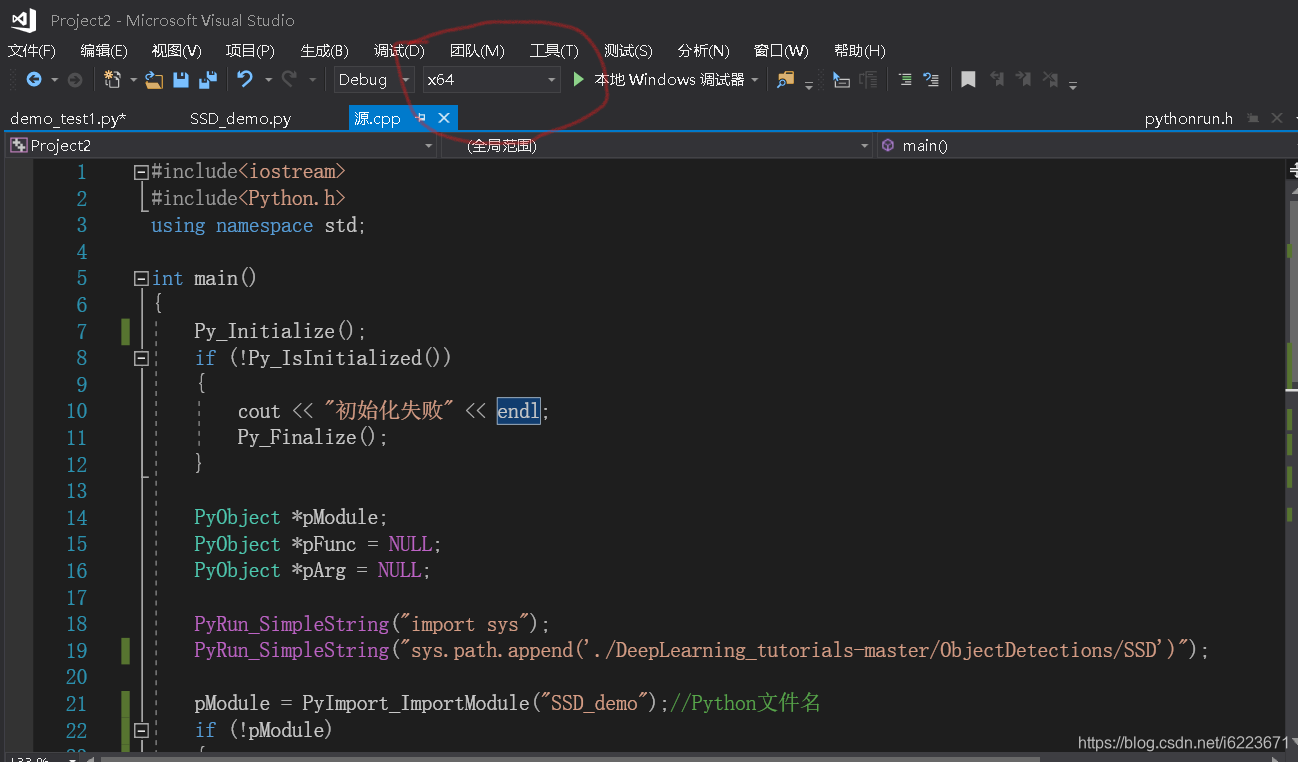This screenshot has height=762, width=1298.
Task: Pin the pythonrun.h tab
Action: click(x=1253, y=118)
